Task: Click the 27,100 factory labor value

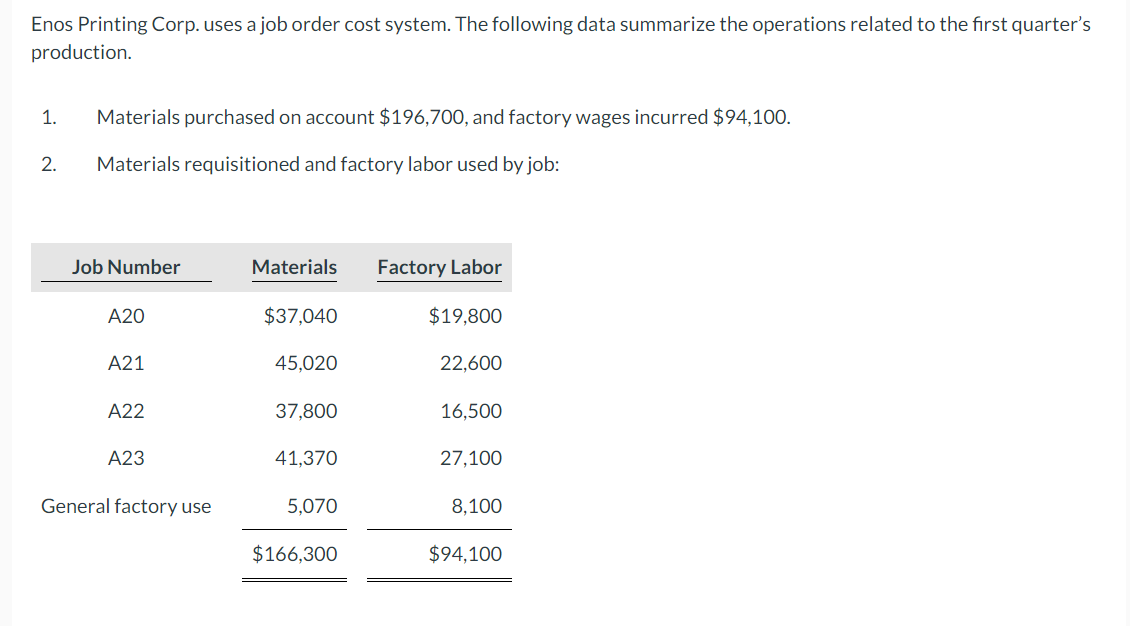Action: point(471,458)
